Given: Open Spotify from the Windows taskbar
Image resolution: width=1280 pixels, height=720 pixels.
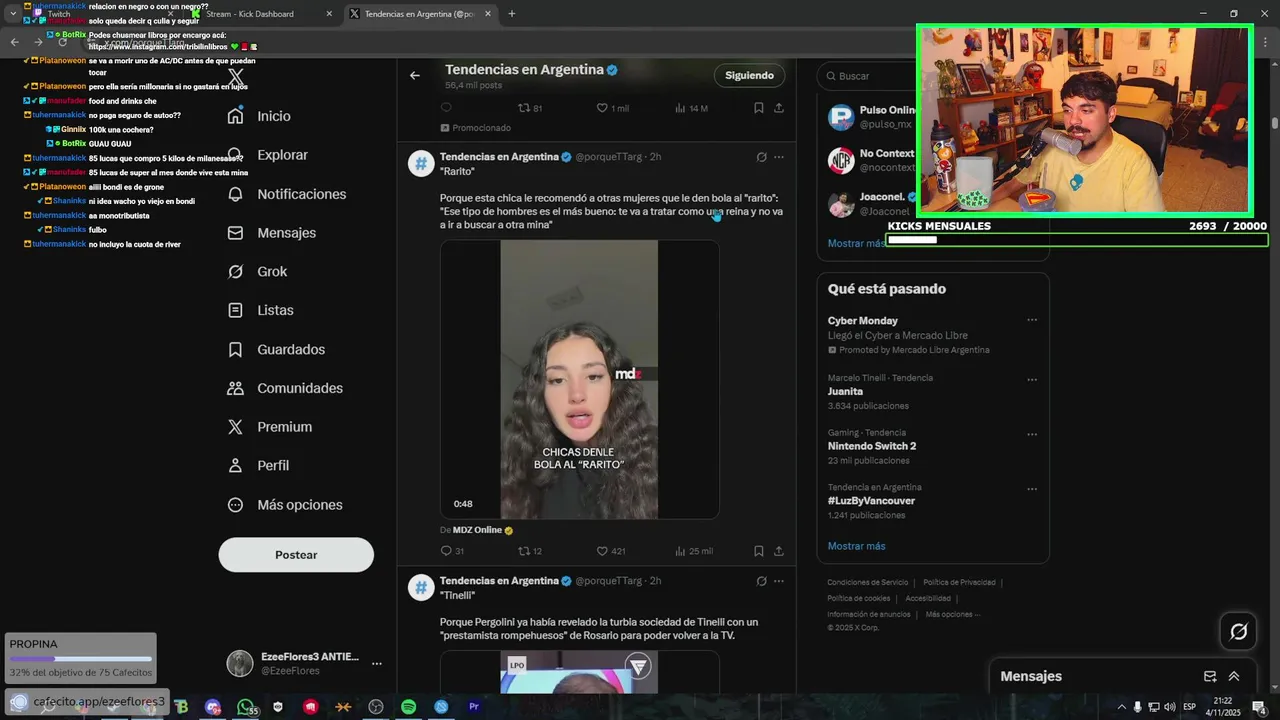Looking at the screenshot, I should (408, 707).
